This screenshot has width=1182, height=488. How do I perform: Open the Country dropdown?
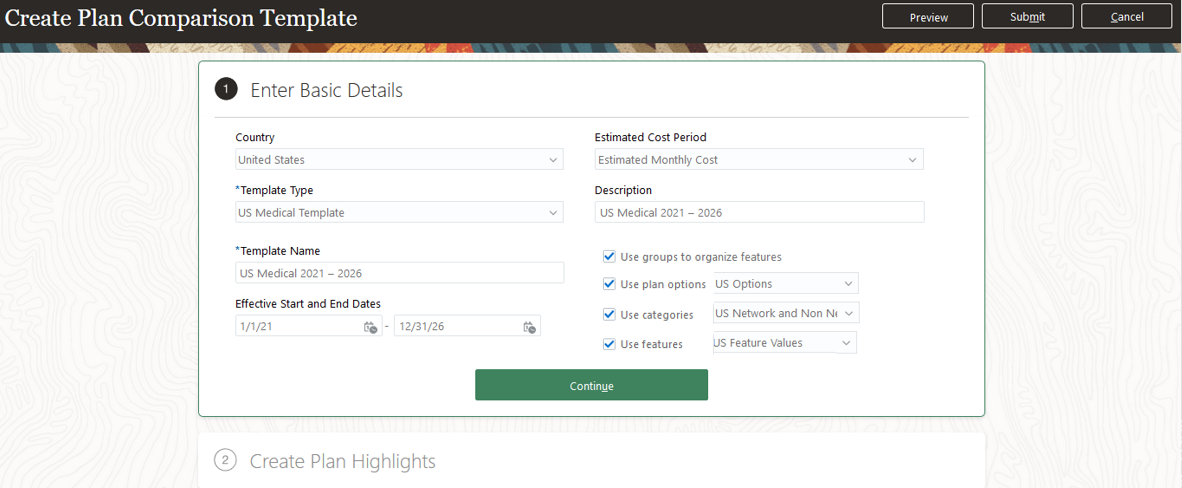554,160
